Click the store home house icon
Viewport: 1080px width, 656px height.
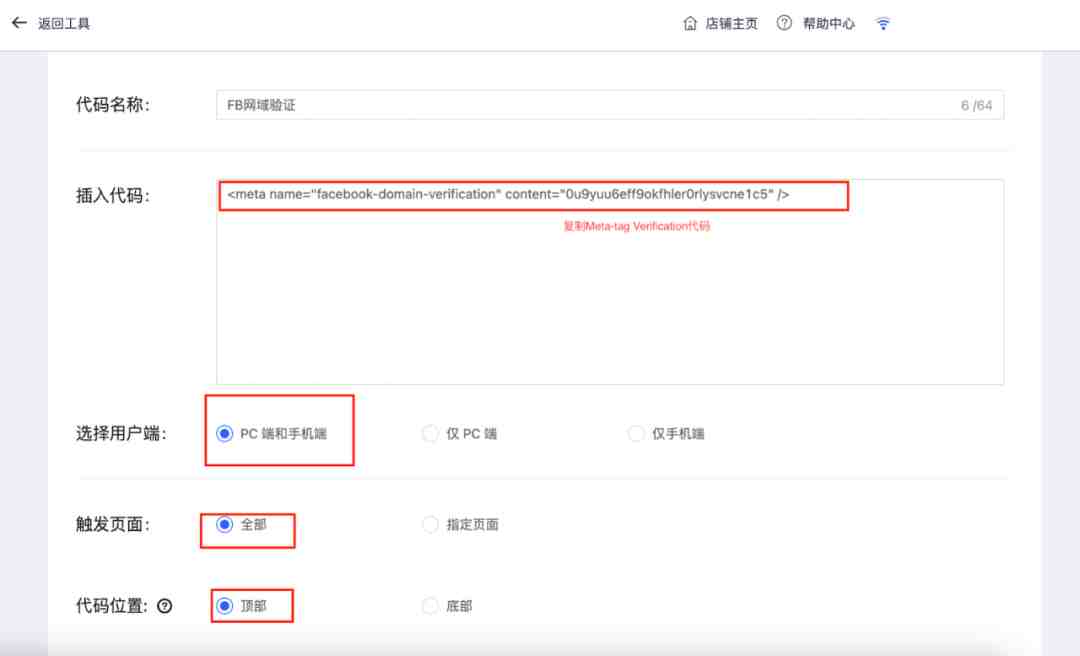tap(690, 23)
